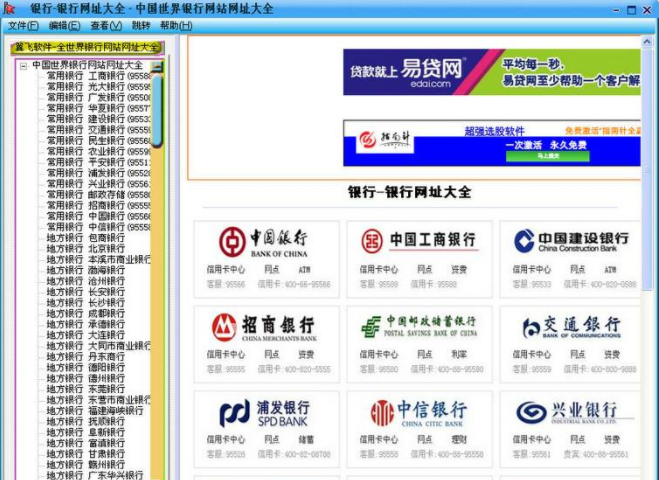Image resolution: width=659 pixels, height=480 pixels.
Task: Select tree item 常用银行 邮政存储
Action: [x=98, y=195]
